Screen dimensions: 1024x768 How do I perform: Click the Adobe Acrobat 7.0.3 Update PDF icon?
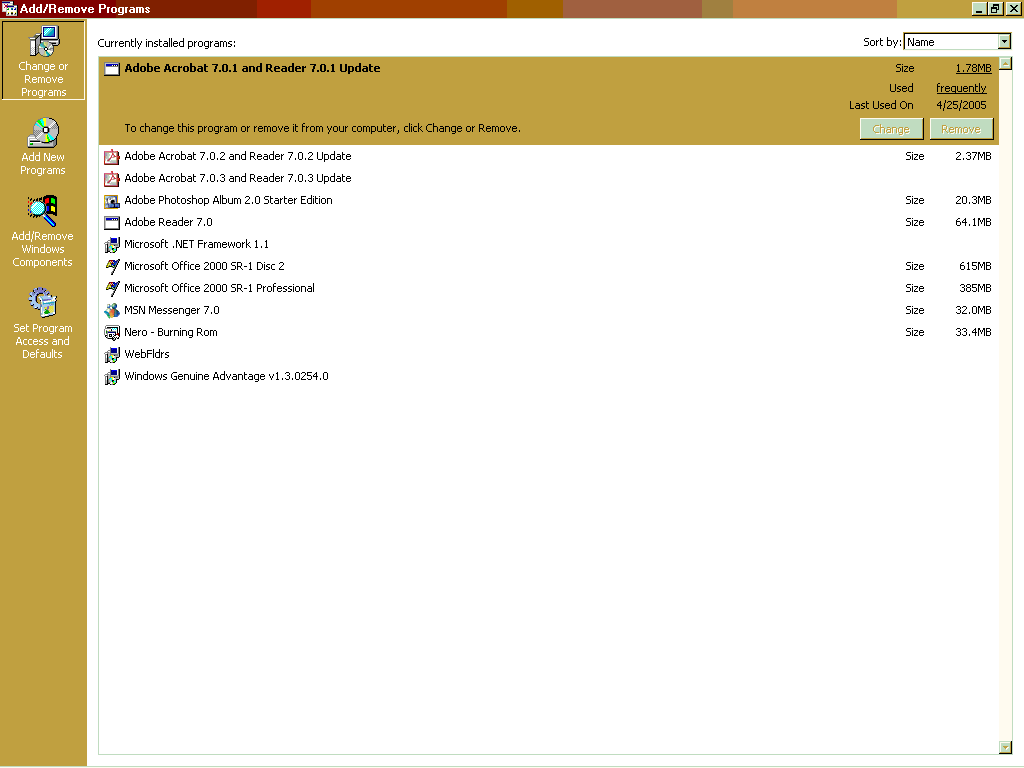pyautogui.click(x=112, y=178)
